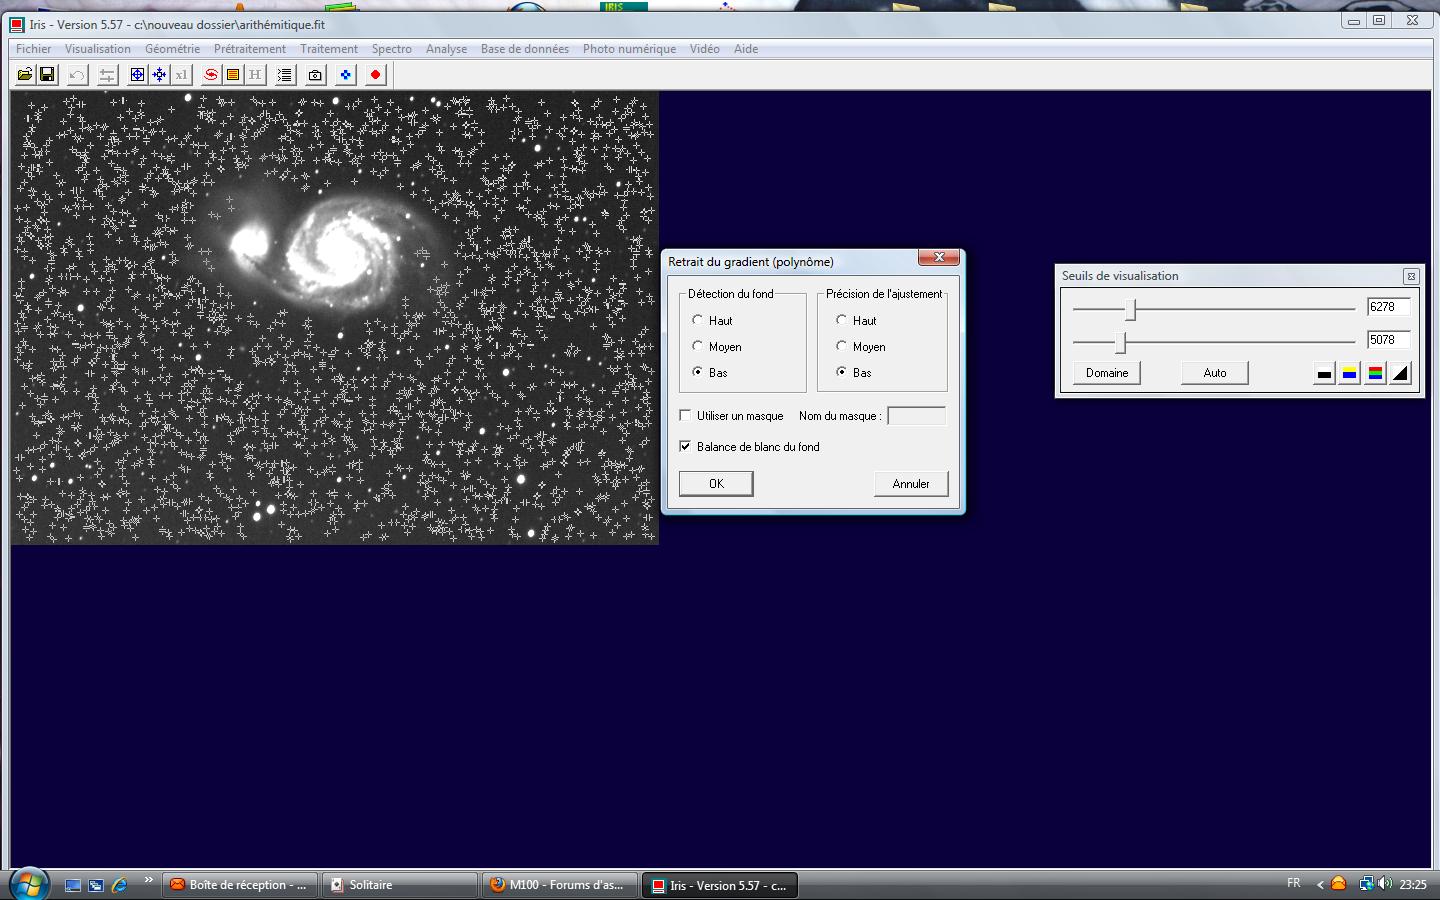Click the galaxy image in the Iris viewer

pos(334,318)
